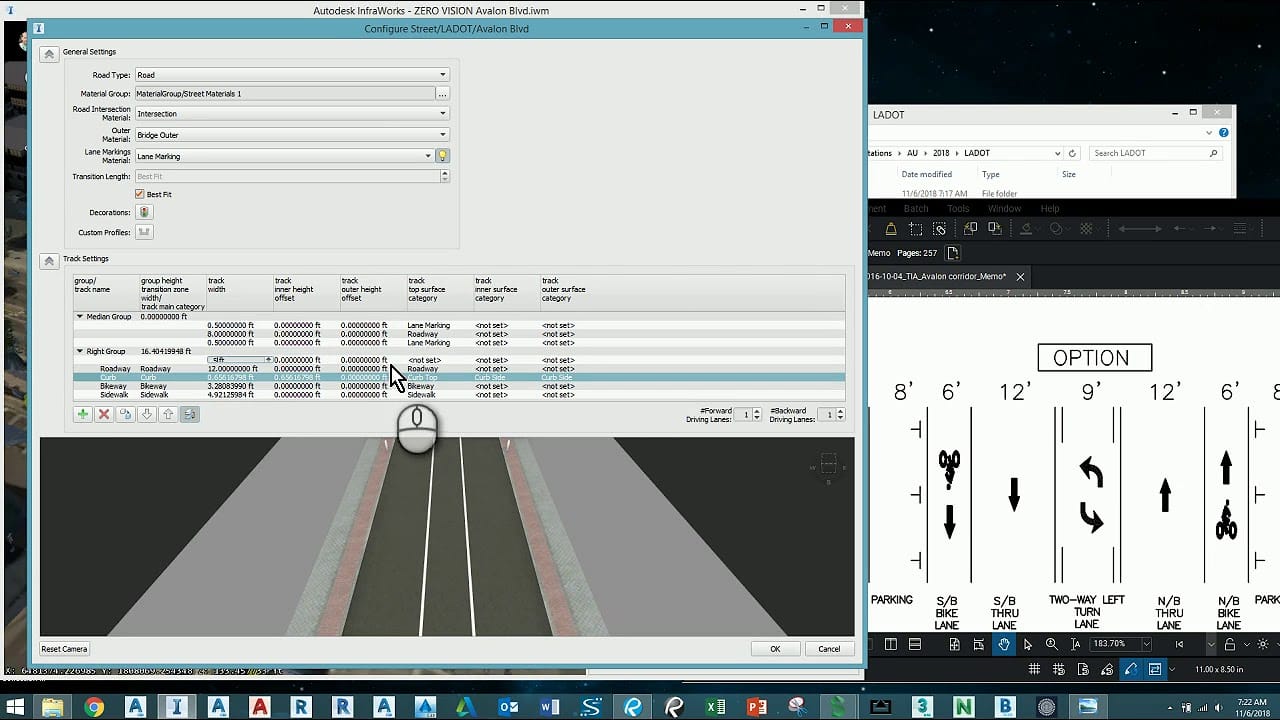Switch to the Avalon corridor Memo tab

[936, 277]
